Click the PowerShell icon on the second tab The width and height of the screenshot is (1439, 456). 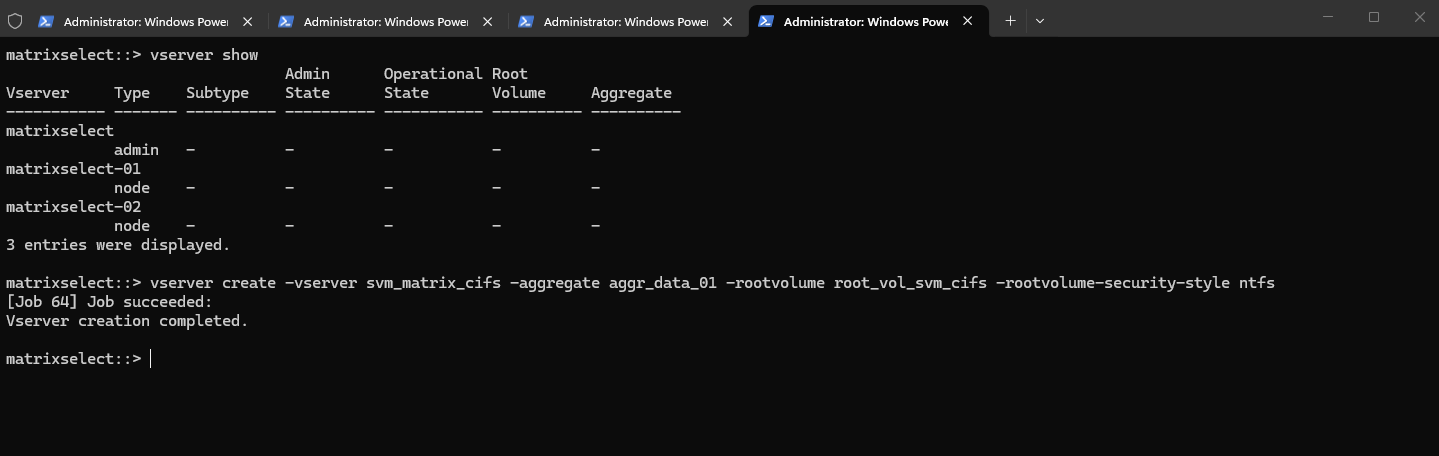pyautogui.click(x=286, y=21)
